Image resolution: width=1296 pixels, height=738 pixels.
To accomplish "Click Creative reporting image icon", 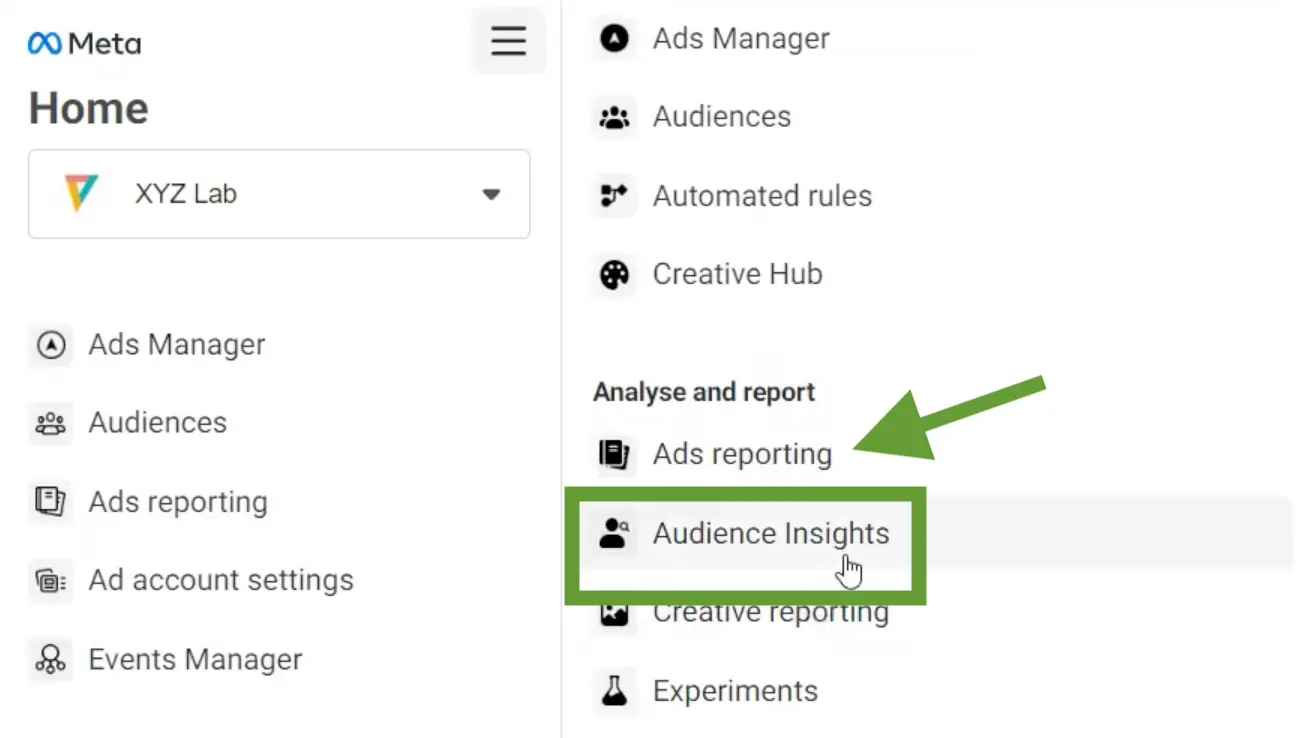I will [614, 613].
